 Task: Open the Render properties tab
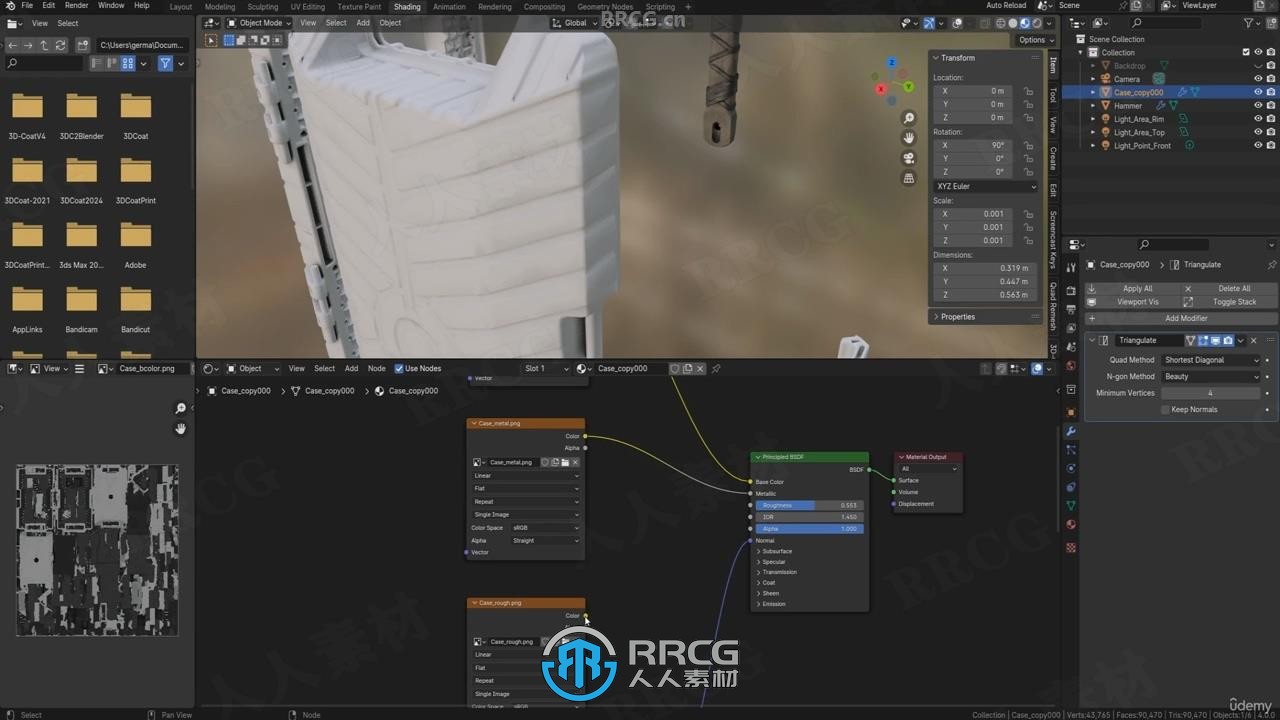[x=1071, y=291]
